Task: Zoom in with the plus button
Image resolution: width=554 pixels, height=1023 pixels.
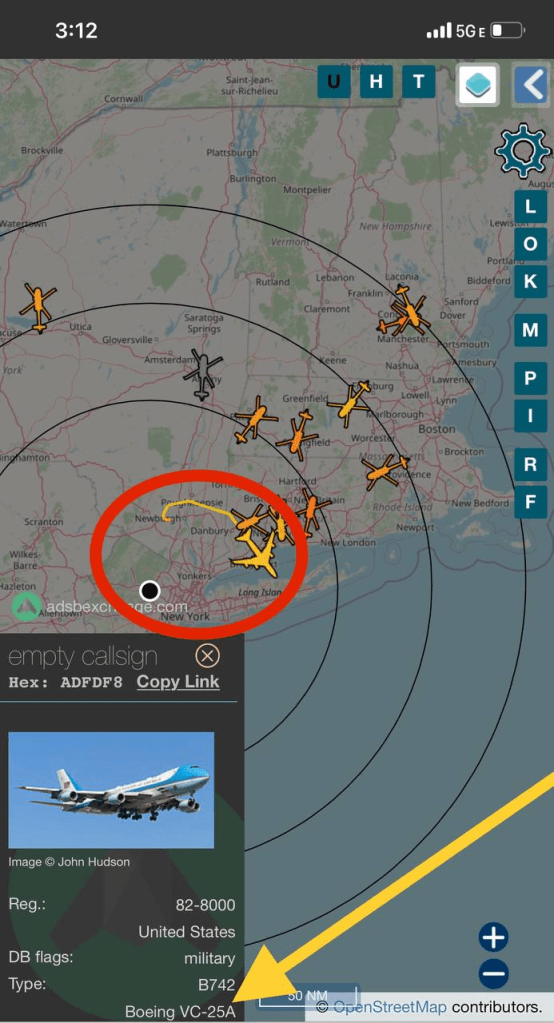Action: [494, 938]
